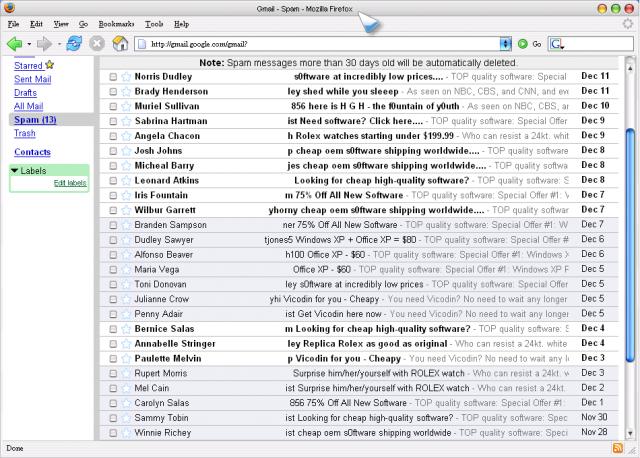640x458 pixels.
Task: Click the Google search engine icon
Action: [x=556, y=44]
